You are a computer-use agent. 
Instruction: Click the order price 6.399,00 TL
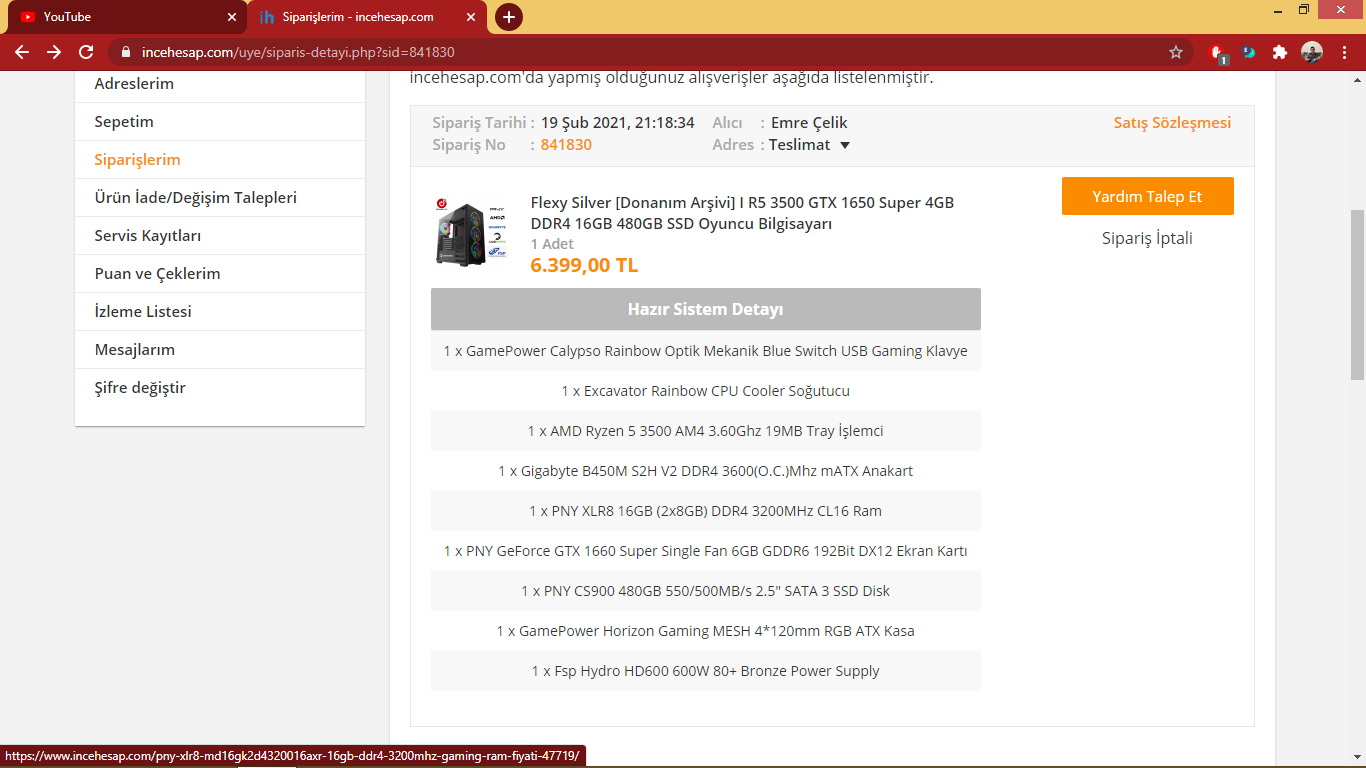(584, 265)
